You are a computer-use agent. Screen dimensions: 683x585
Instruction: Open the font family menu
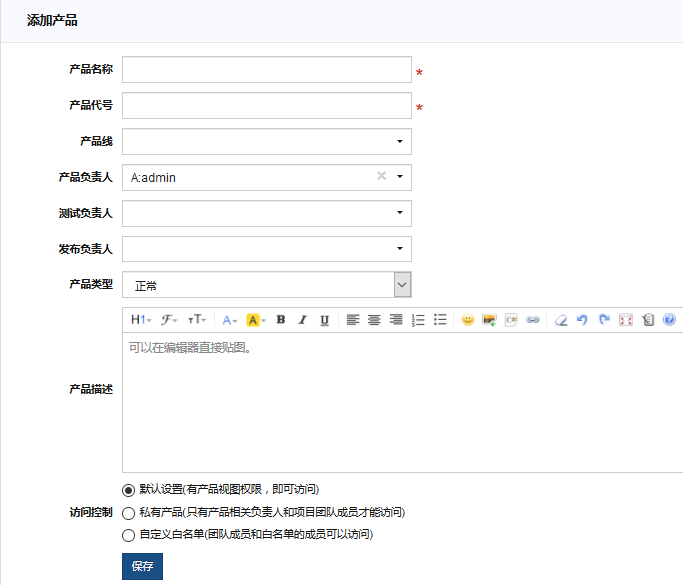pos(169,320)
